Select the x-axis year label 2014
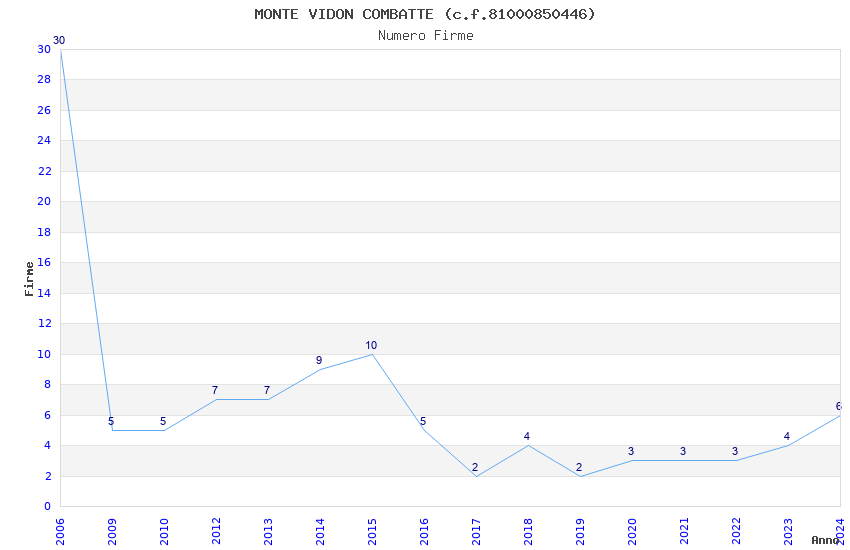The width and height of the screenshot is (850, 550). (x=320, y=532)
